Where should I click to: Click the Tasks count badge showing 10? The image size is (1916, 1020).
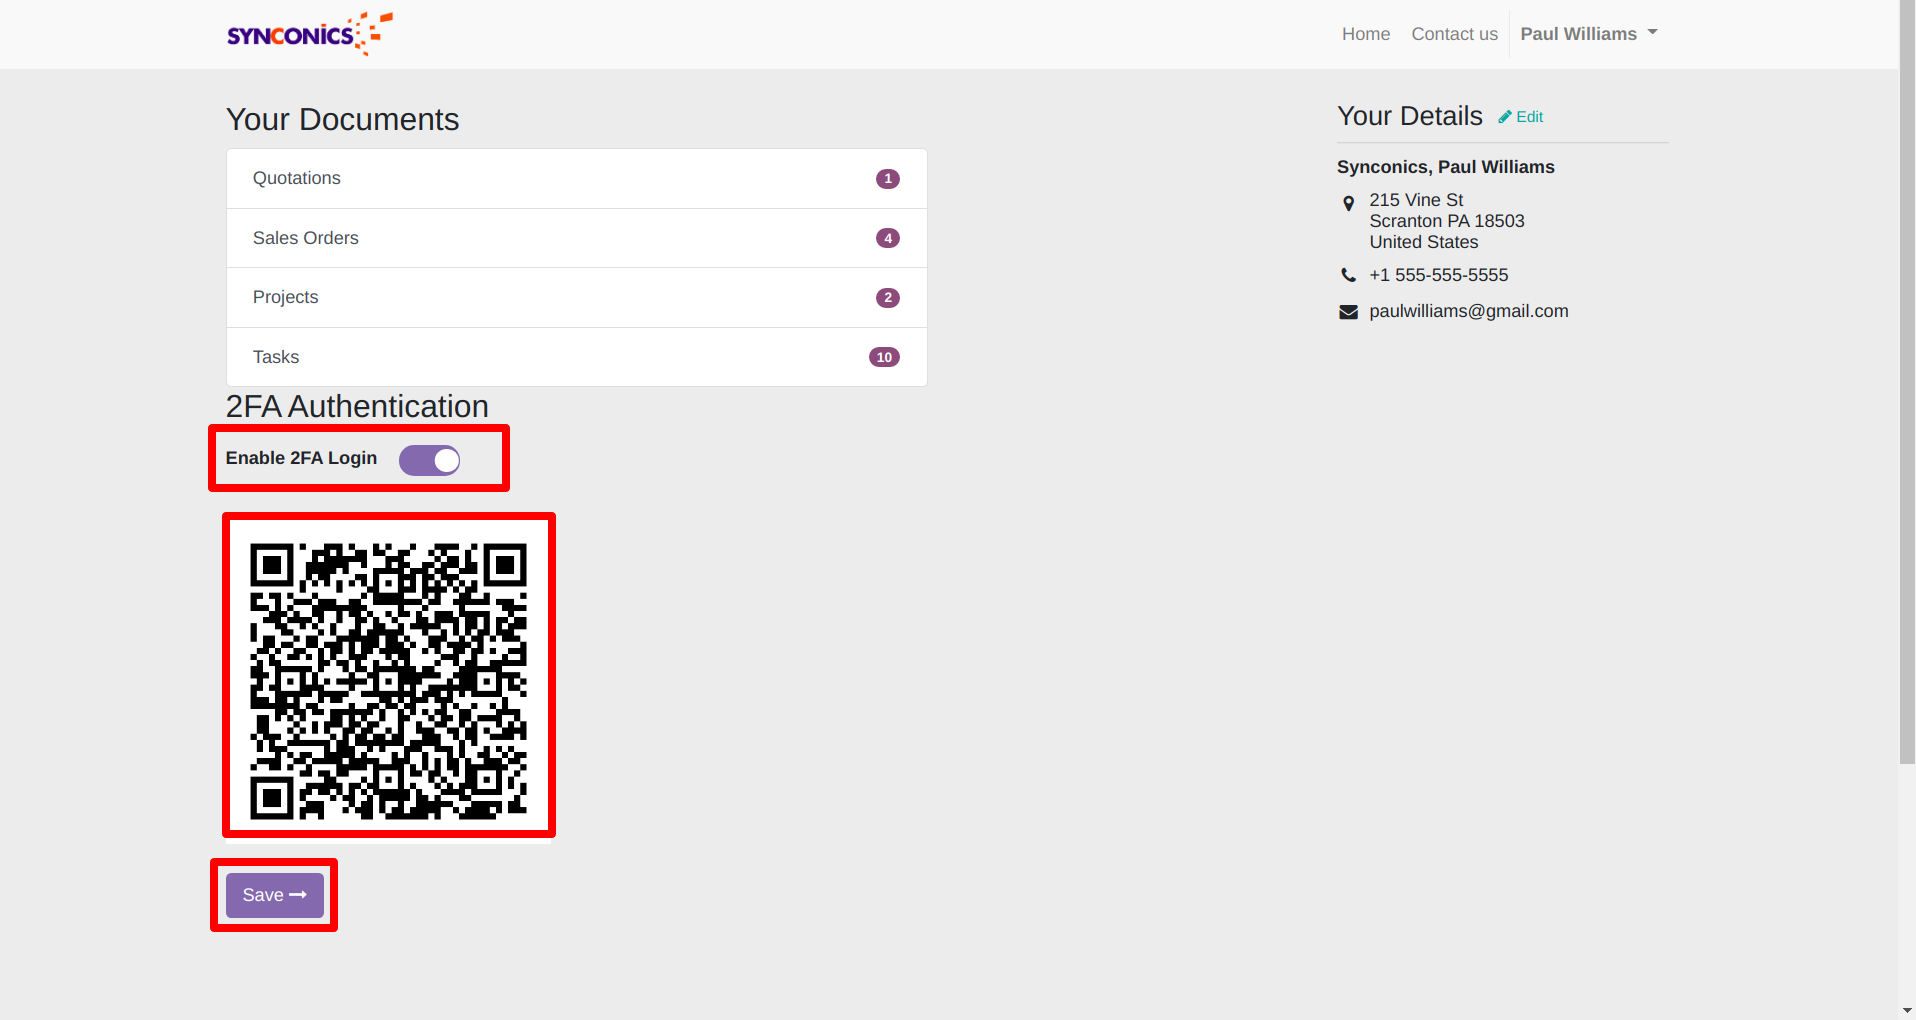click(884, 357)
